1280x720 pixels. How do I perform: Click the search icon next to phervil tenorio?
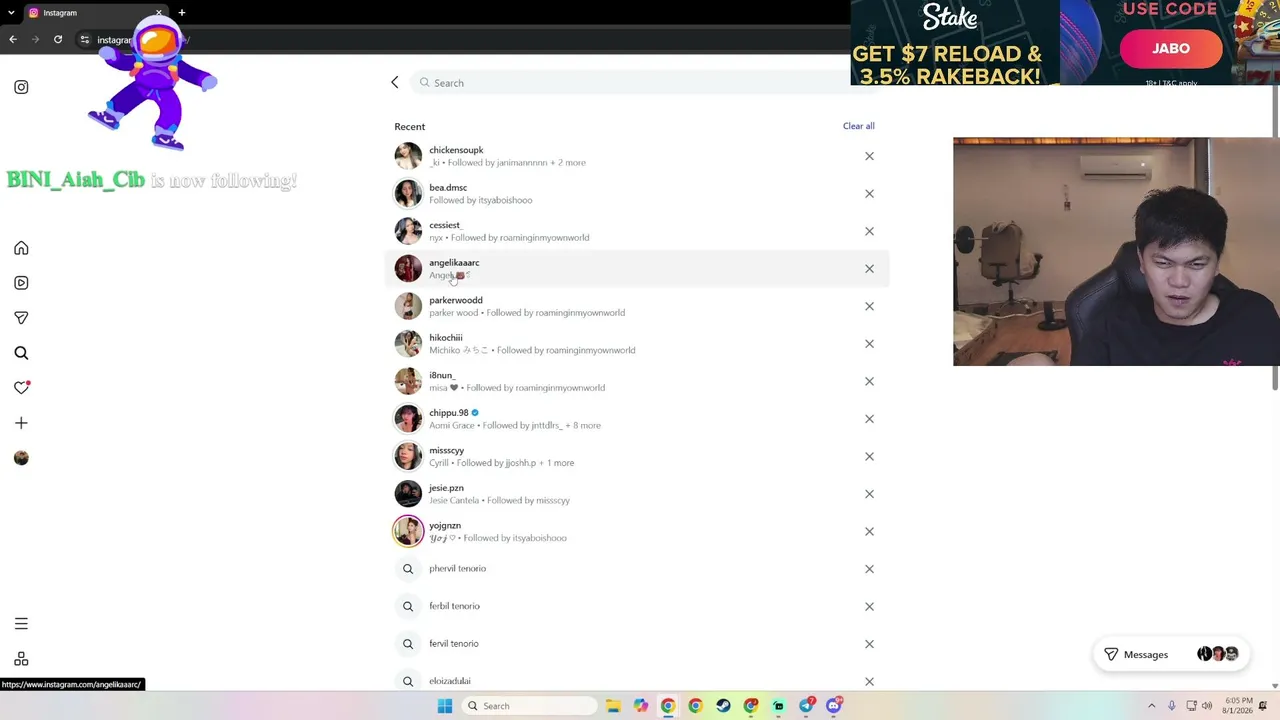pos(408,569)
